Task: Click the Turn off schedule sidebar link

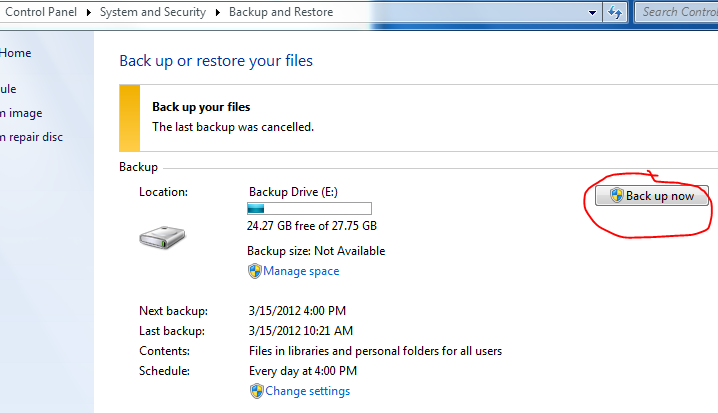Action: click(x=8, y=89)
